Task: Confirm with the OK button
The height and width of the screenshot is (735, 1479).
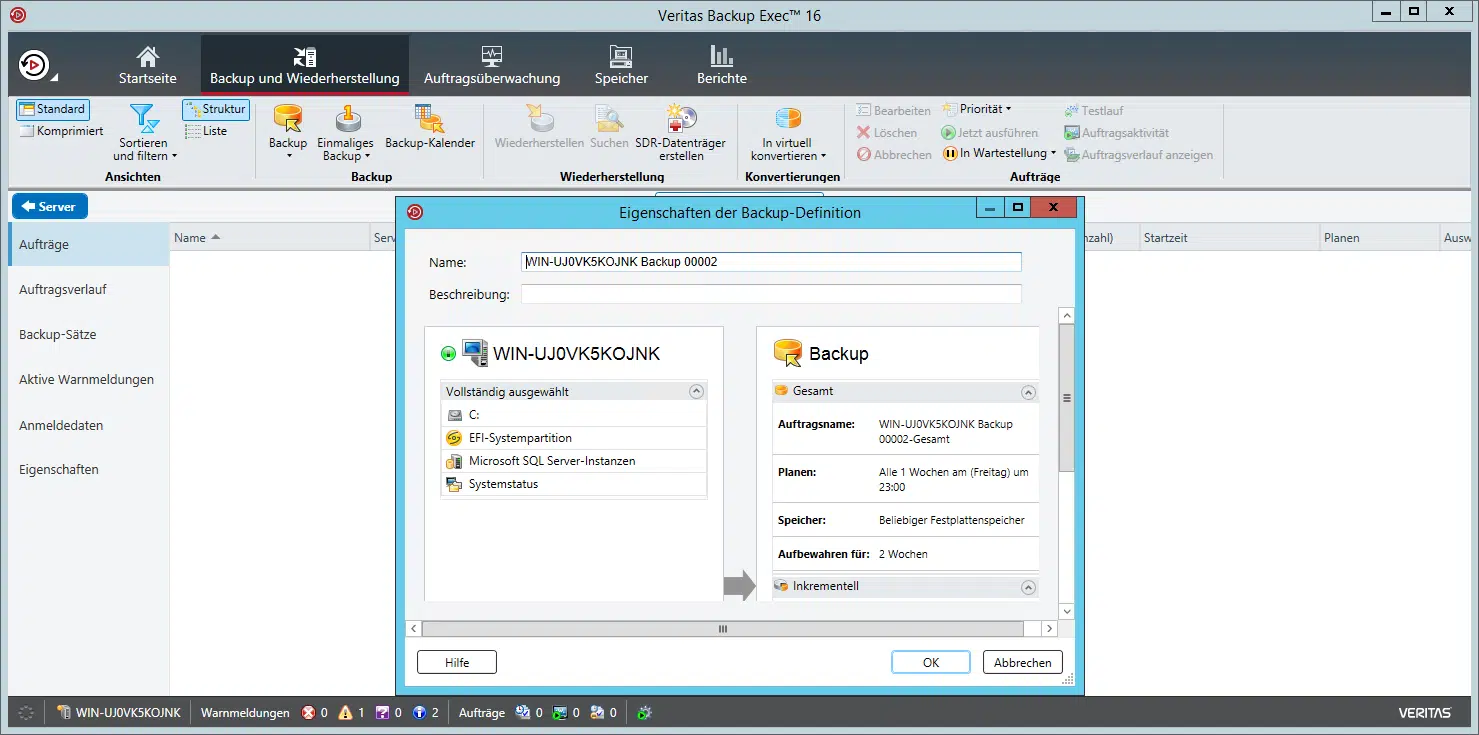Action: click(931, 662)
